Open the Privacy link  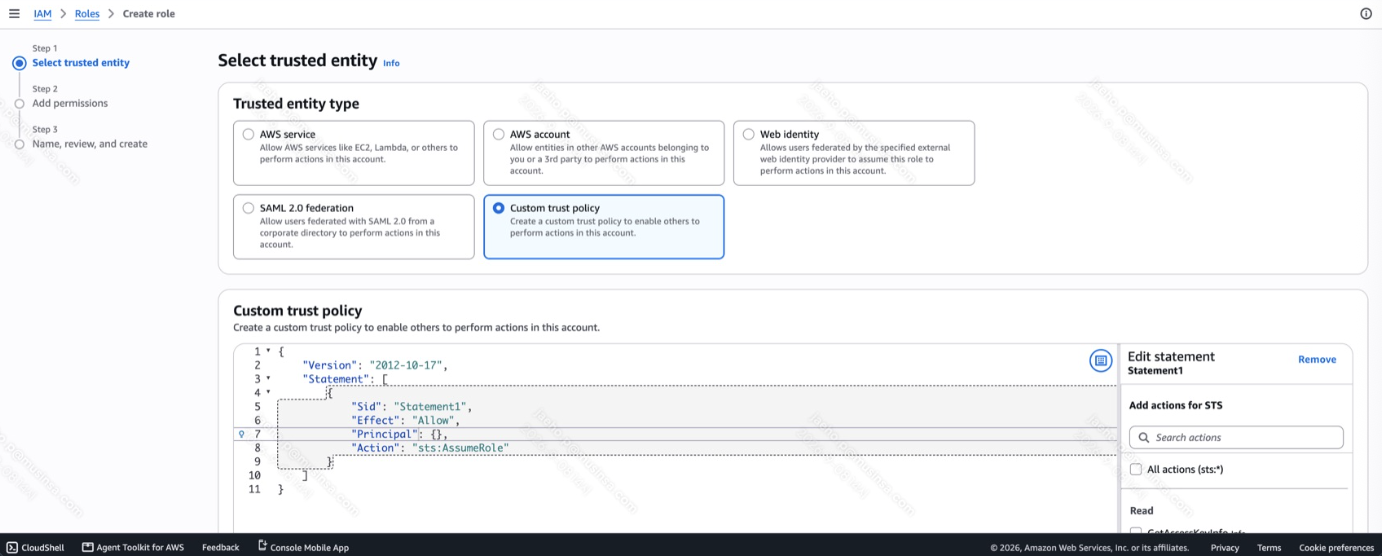(x=1224, y=547)
